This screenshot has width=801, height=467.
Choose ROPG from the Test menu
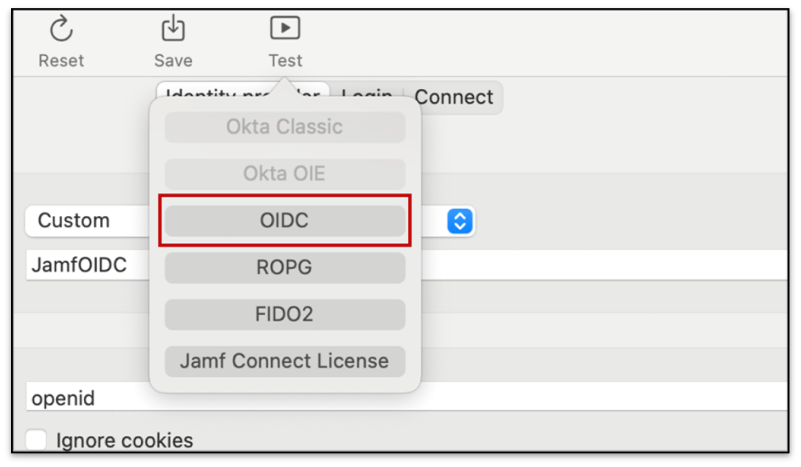[285, 267]
